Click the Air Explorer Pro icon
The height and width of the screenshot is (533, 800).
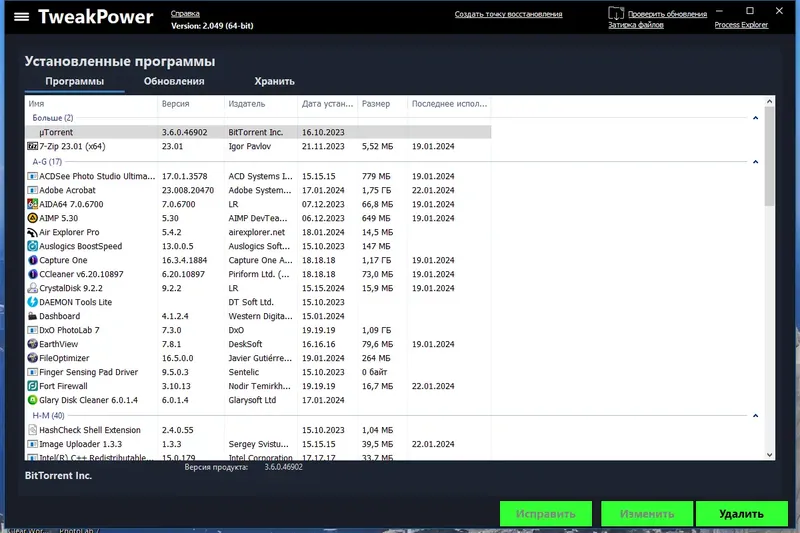[x=32, y=232]
